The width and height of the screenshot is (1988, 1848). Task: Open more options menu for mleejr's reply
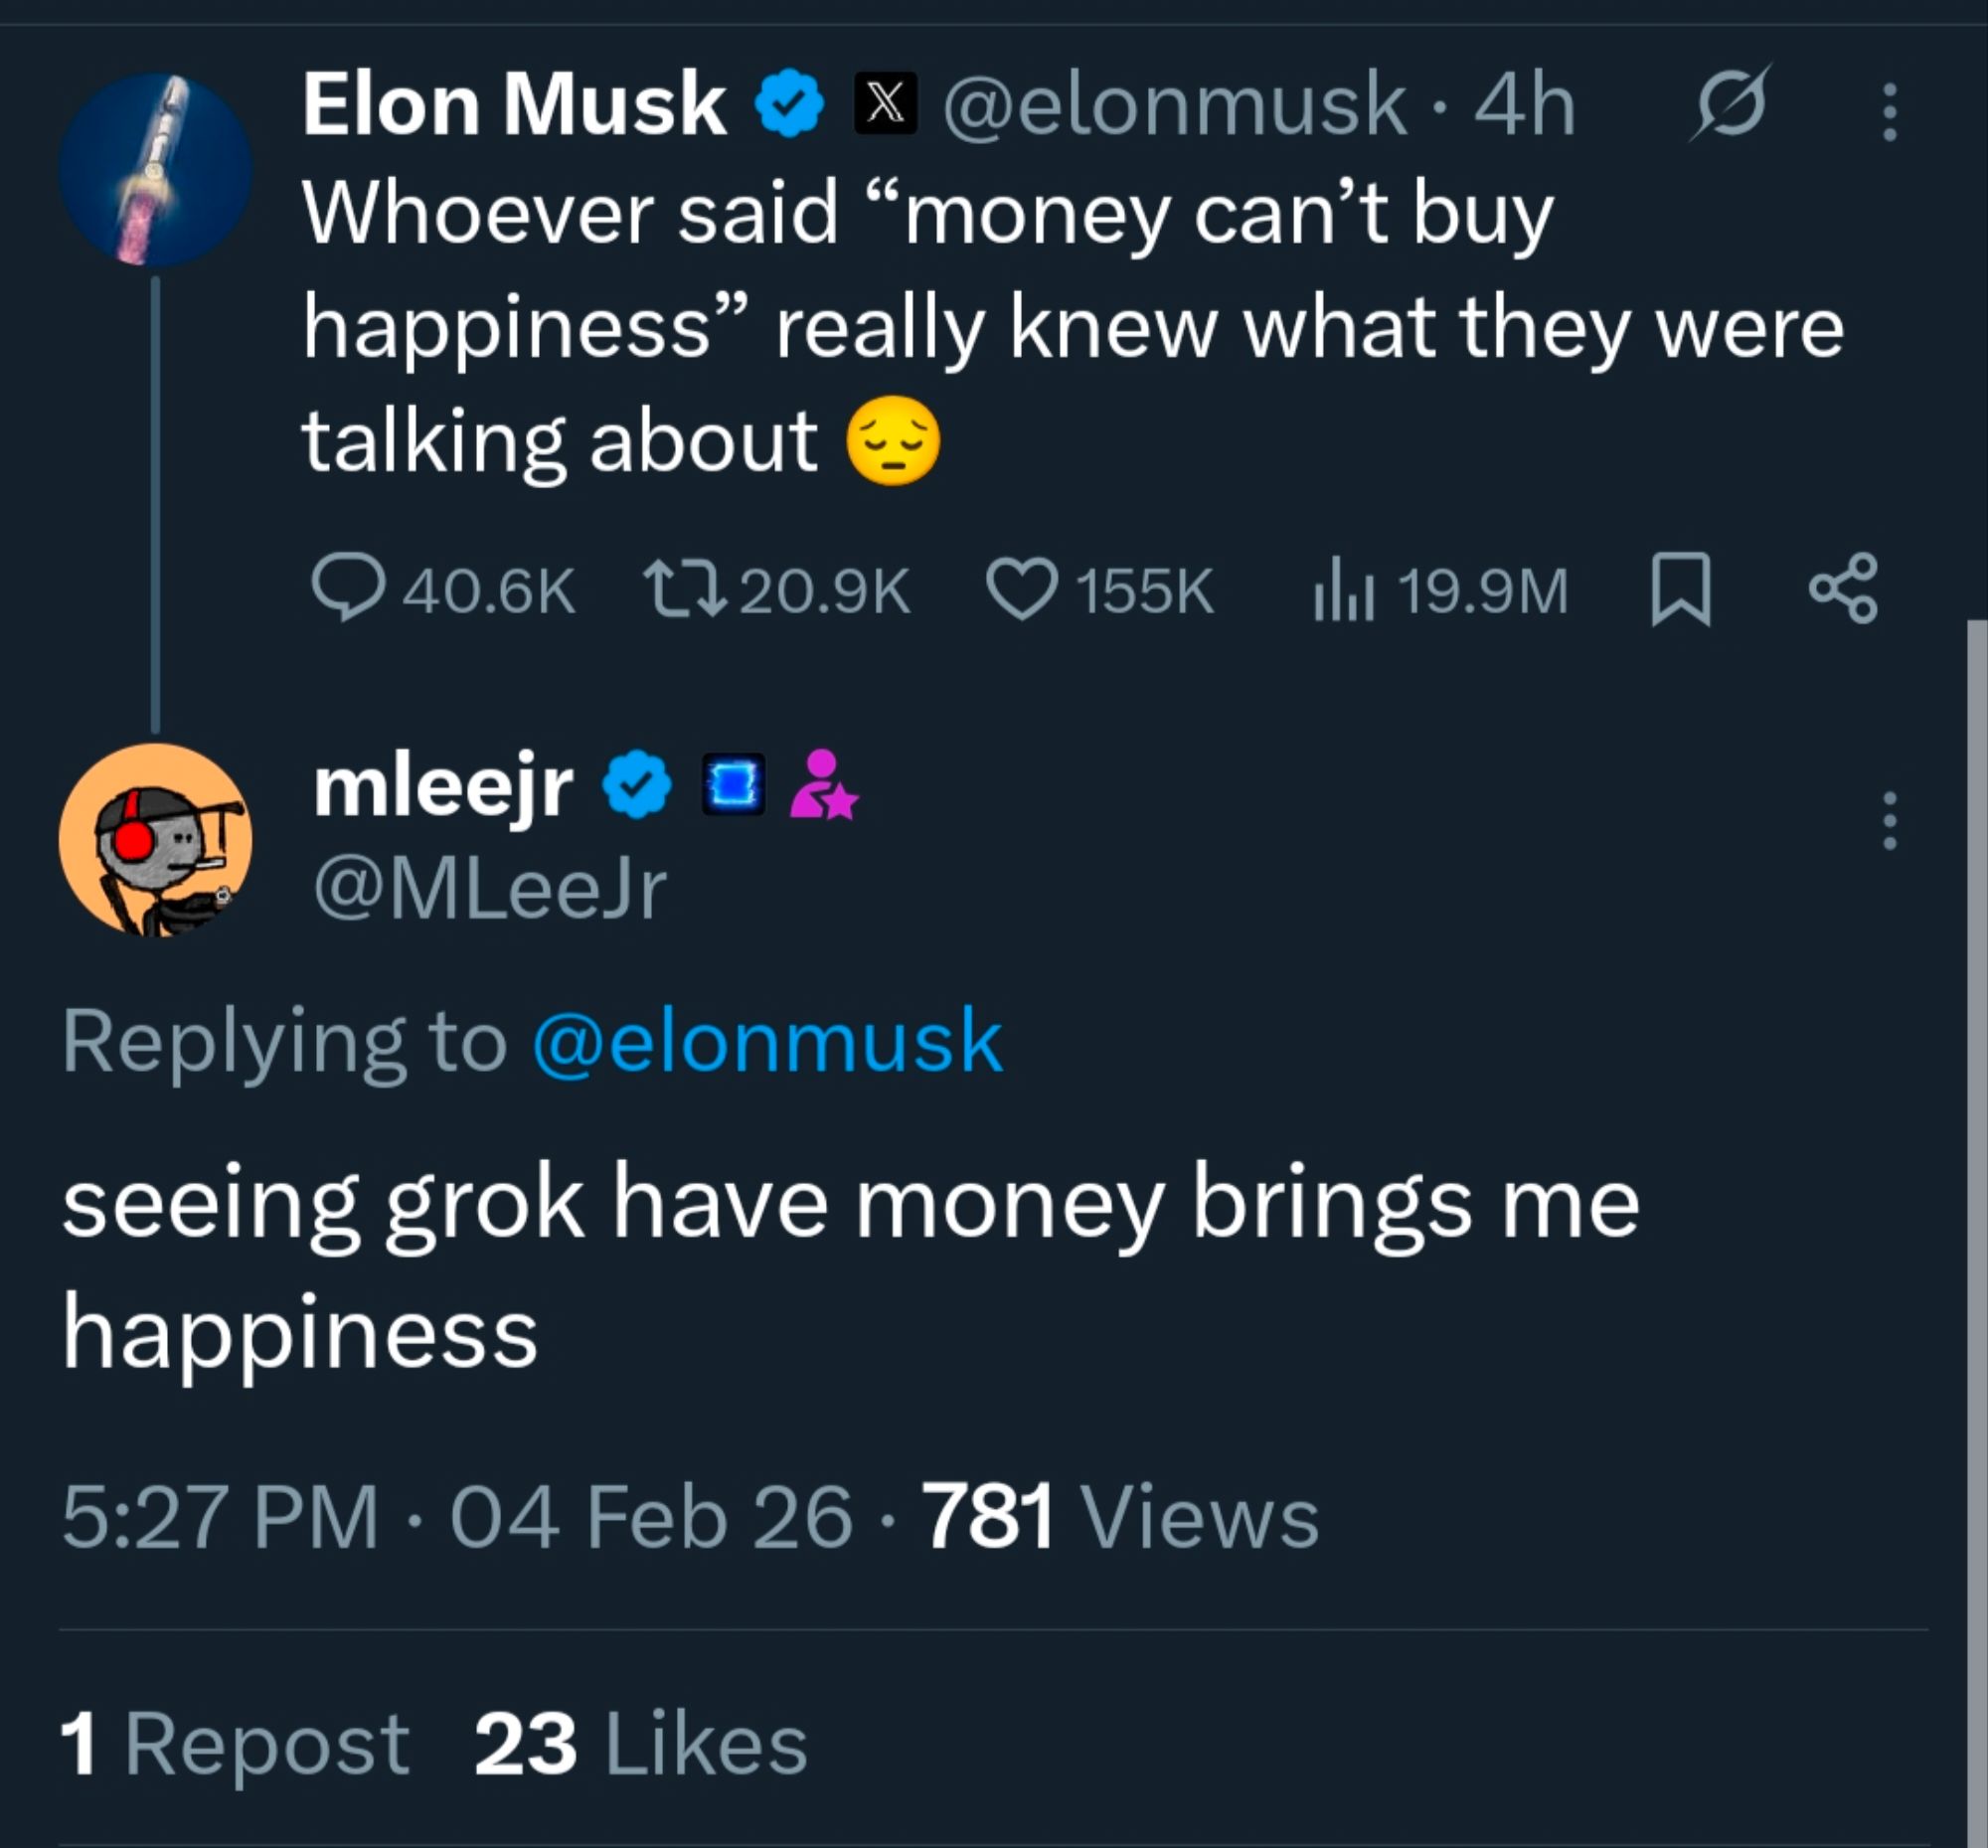coord(1889,820)
